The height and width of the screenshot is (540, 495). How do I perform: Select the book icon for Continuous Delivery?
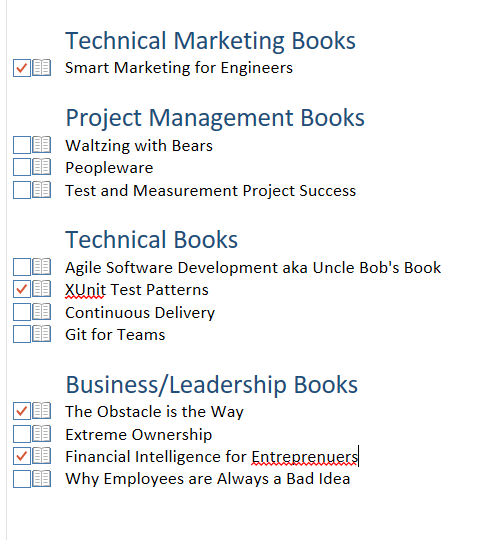click(x=42, y=312)
